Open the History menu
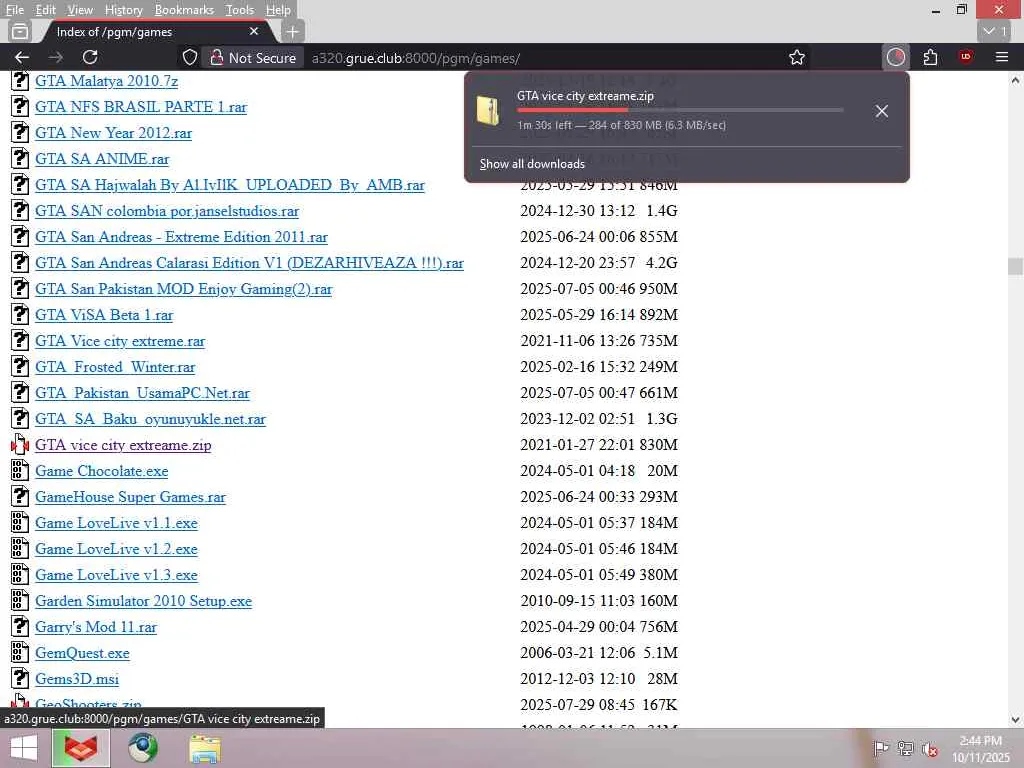Screen dimensions: 1024x768 pyautogui.click(x=123, y=10)
